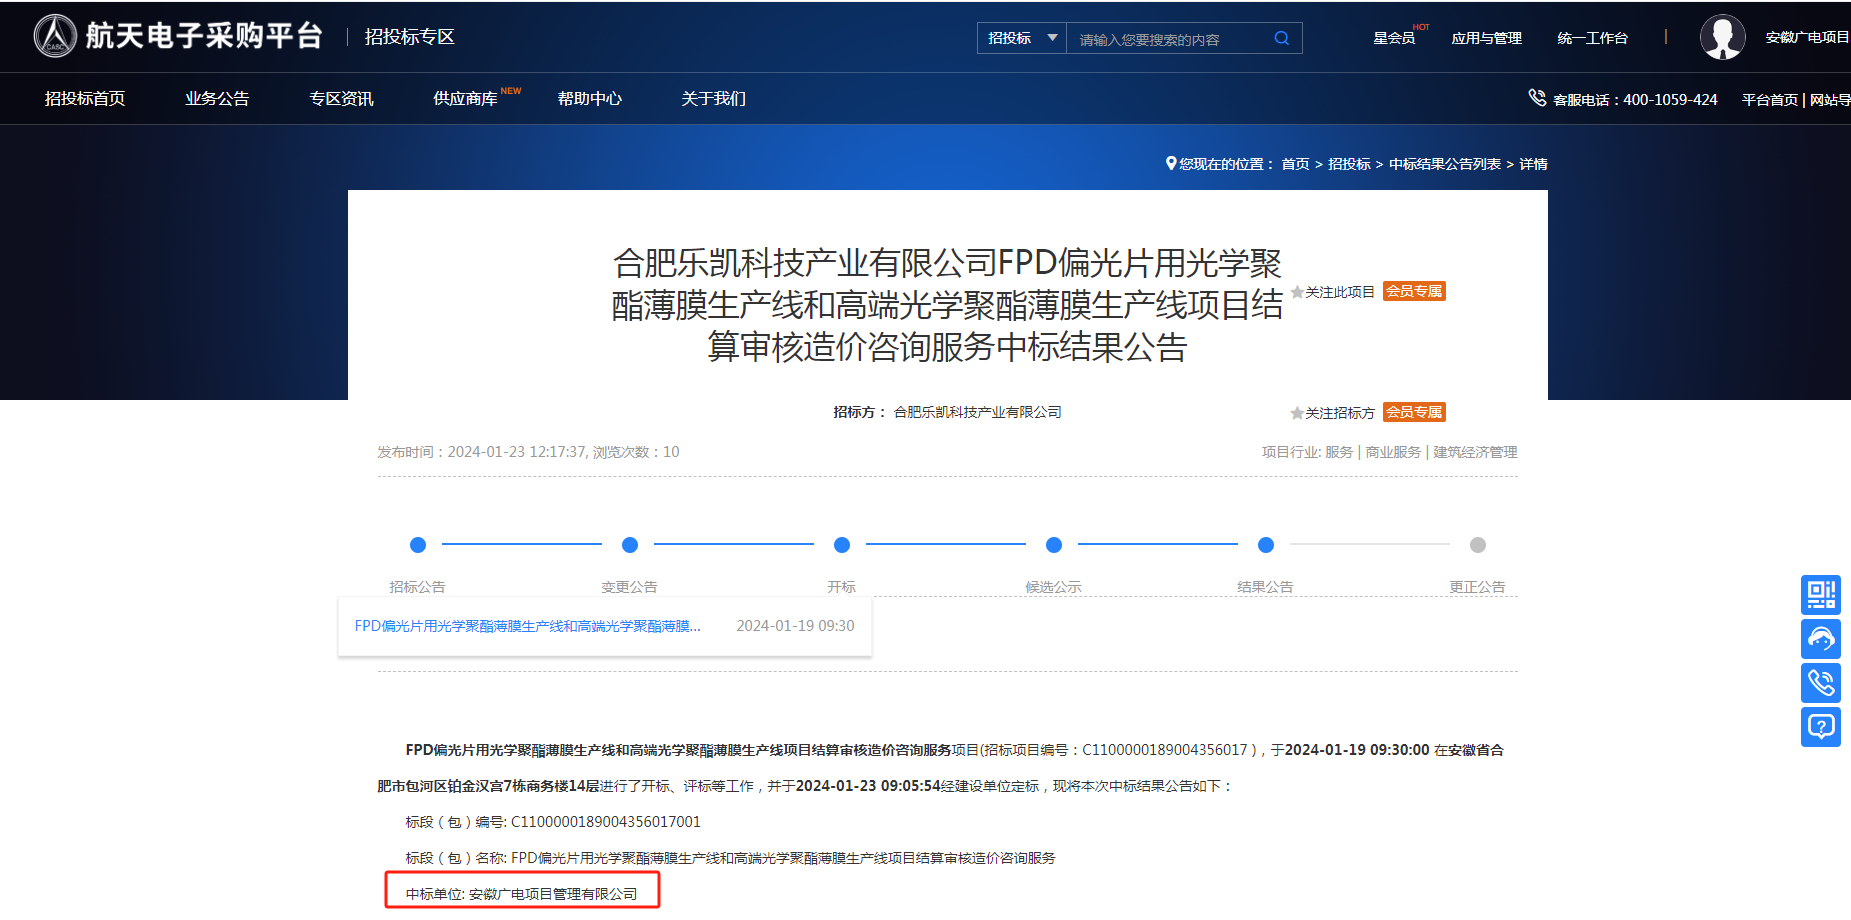Open the 供应商库 navigation item
1851x920 pixels.
point(465,99)
